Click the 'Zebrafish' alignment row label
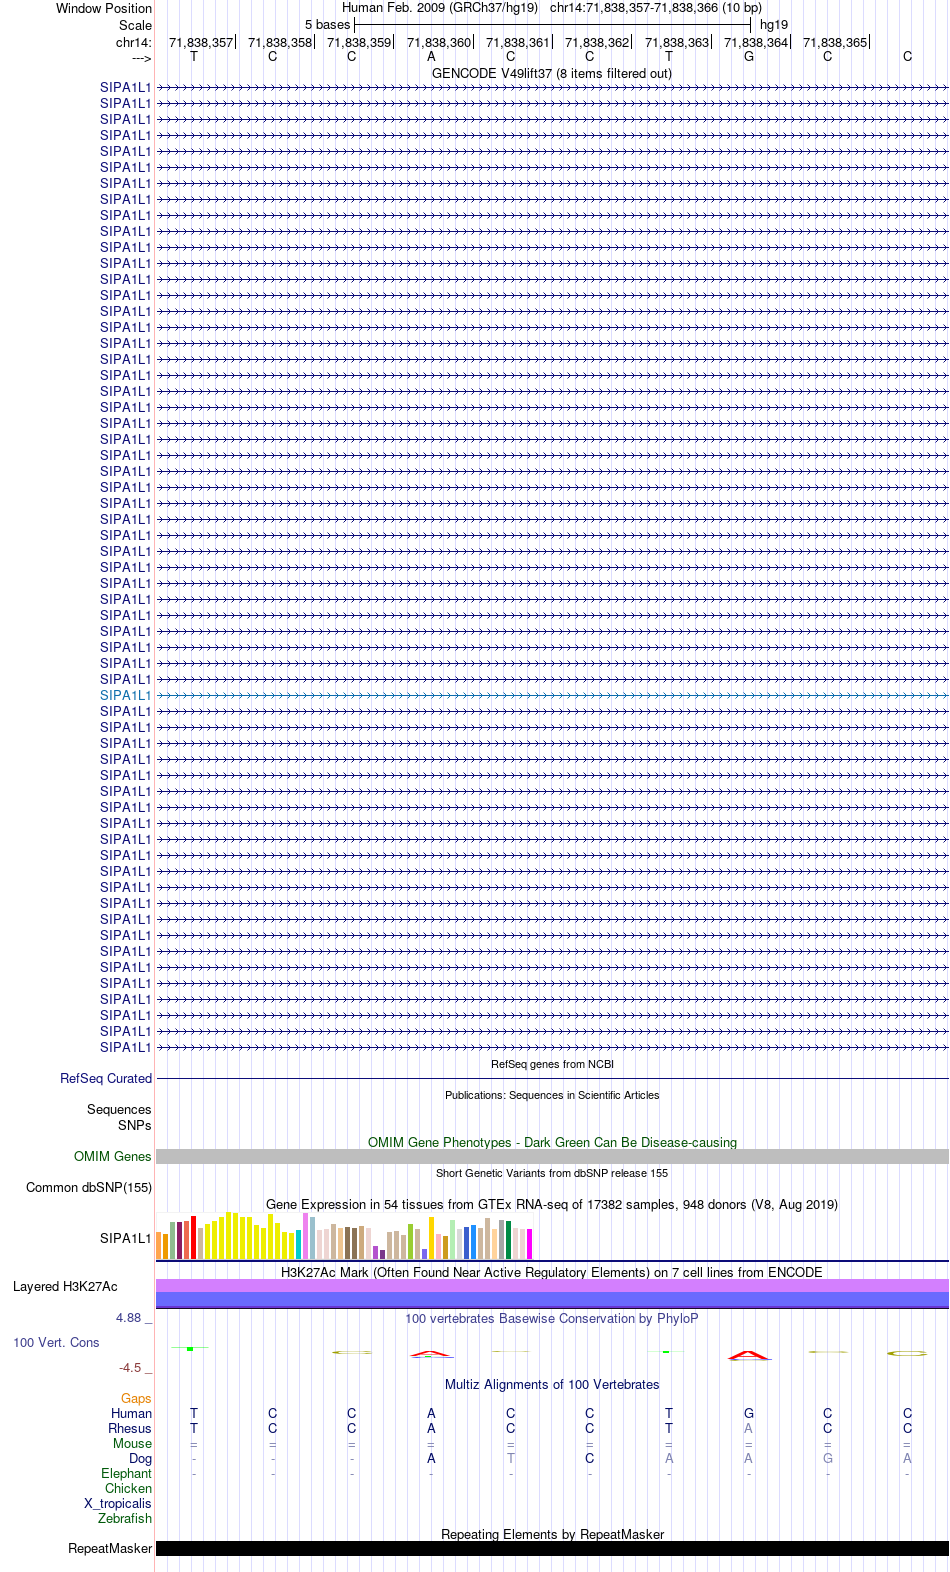Screen dimensions: 950x1572 point(125,1518)
